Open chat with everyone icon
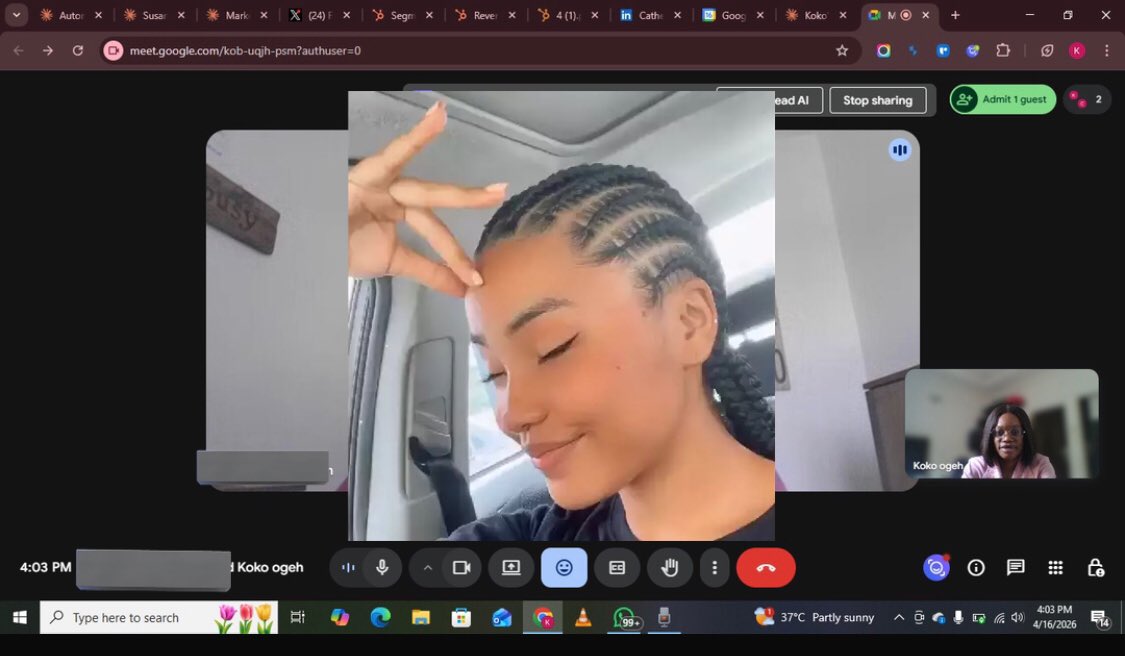This screenshot has width=1125, height=656. [1015, 568]
